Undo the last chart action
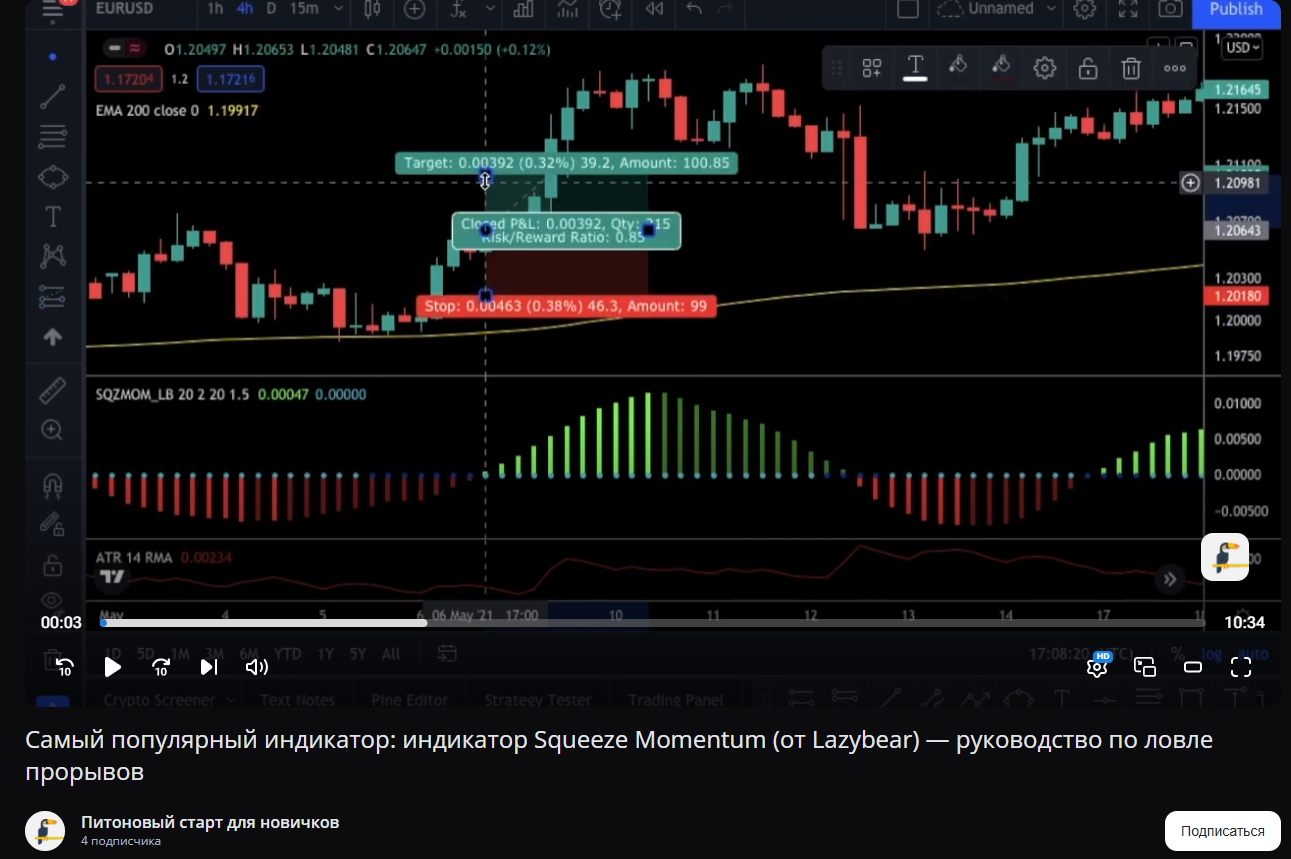The width and height of the screenshot is (1291, 859). coord(695,10)
